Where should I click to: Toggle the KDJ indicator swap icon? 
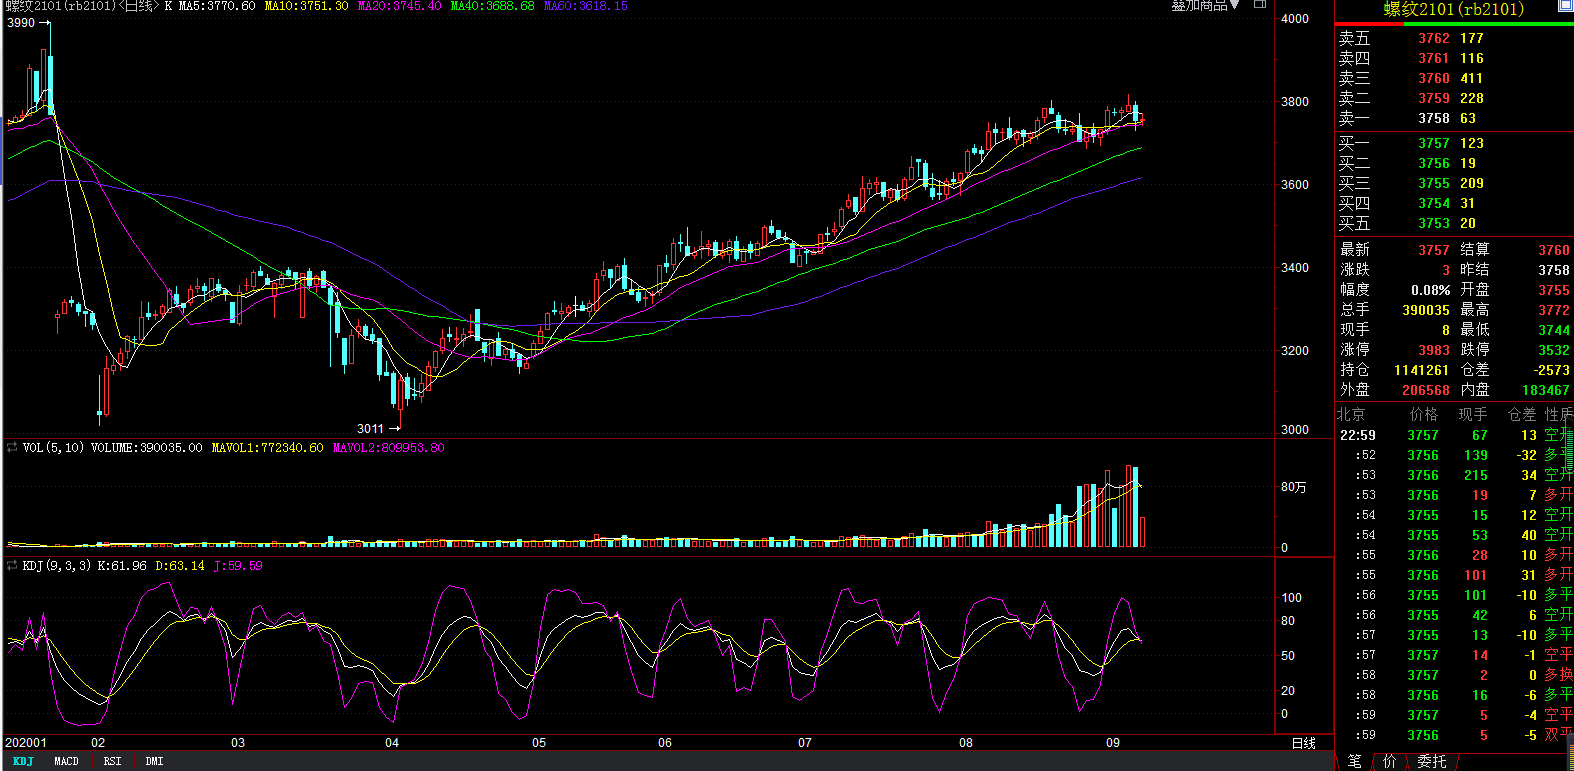[x=12, y=566]
